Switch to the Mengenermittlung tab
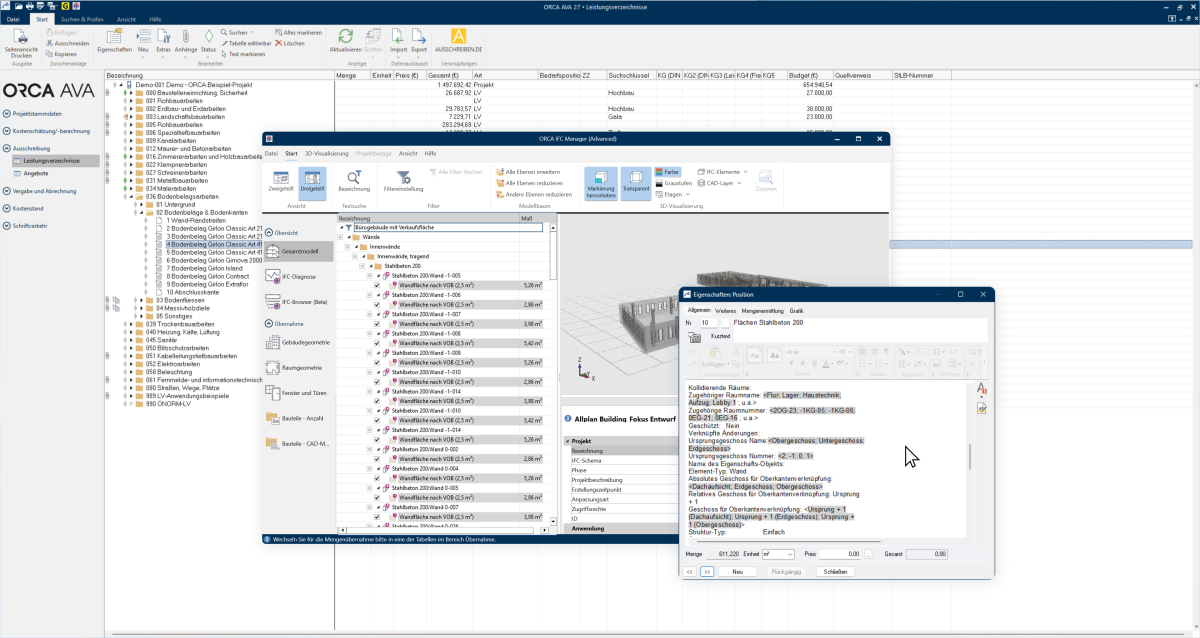 (x=762, y=311)
